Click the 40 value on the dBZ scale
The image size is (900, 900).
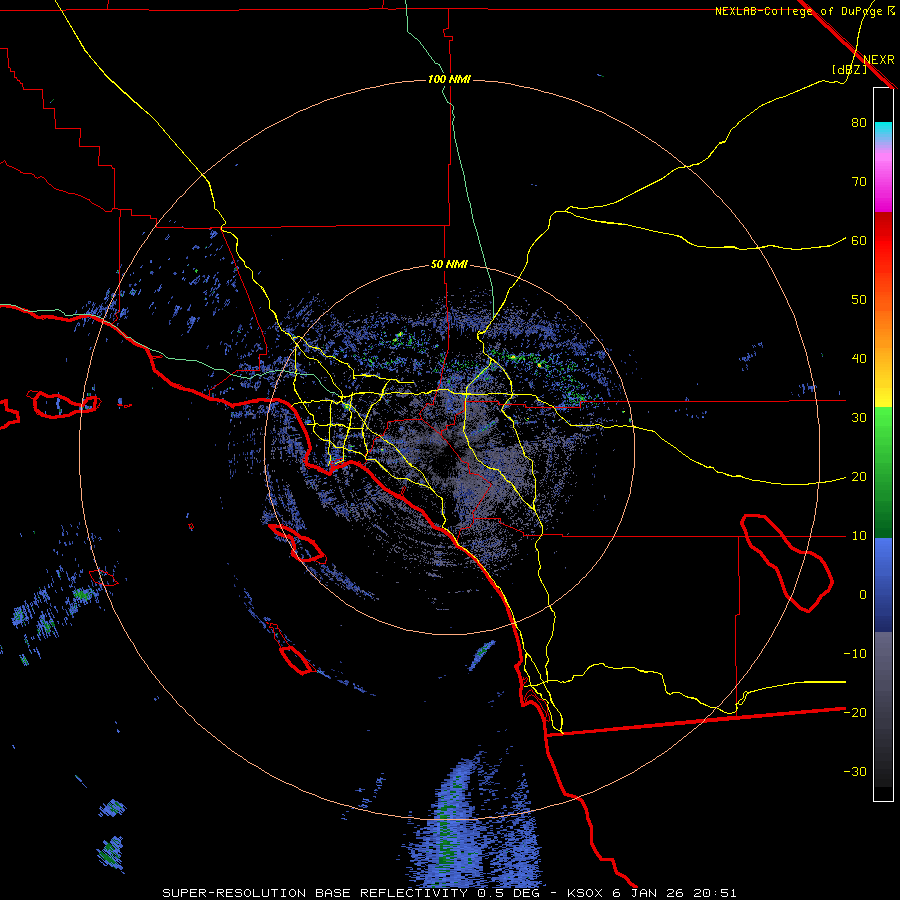859,359
